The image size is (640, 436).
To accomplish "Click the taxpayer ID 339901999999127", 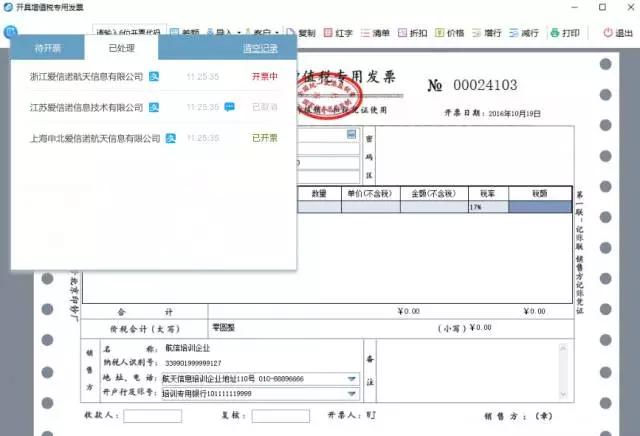I will click(x=193, y=363).
